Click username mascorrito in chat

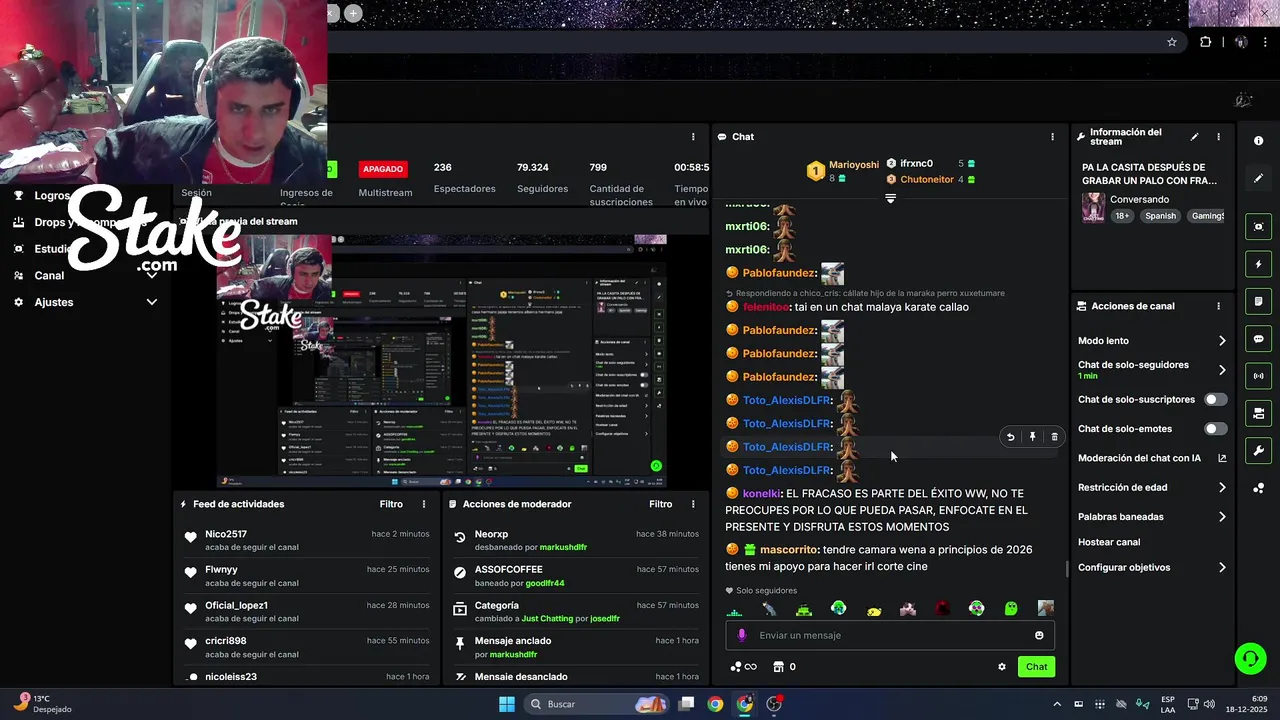coord(789,549)
